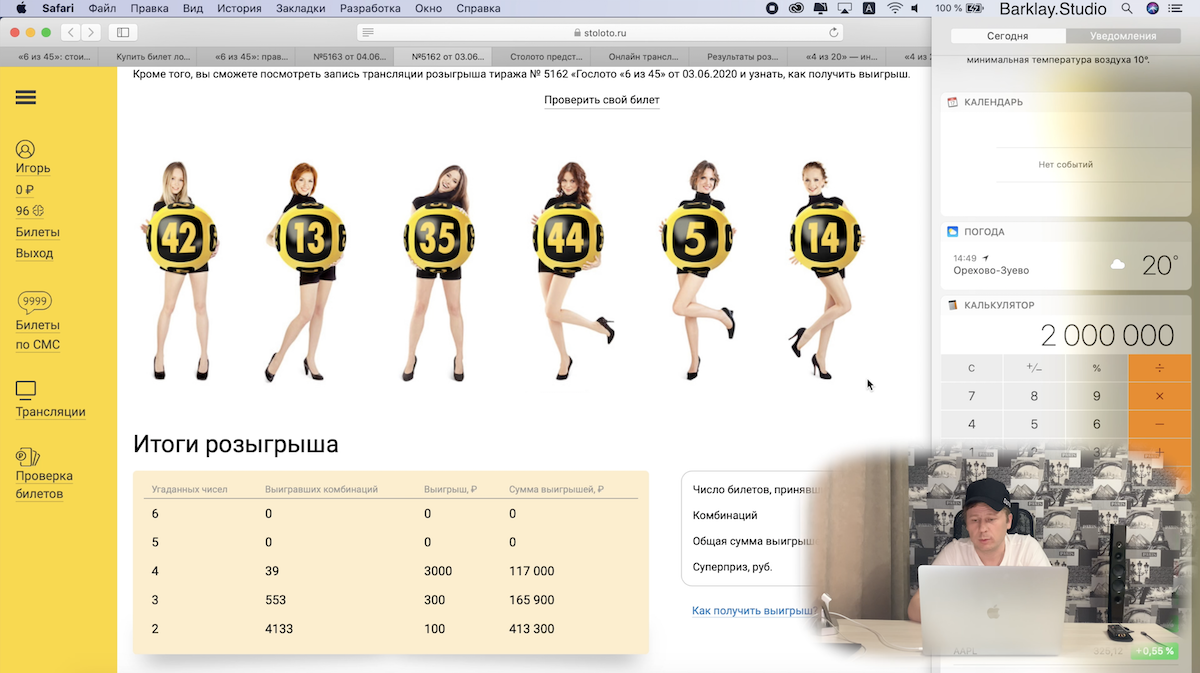The width and height of the screenshot is (1200, 673).
Task: Switch to tab Столото предст...
Action: point(543,57)
